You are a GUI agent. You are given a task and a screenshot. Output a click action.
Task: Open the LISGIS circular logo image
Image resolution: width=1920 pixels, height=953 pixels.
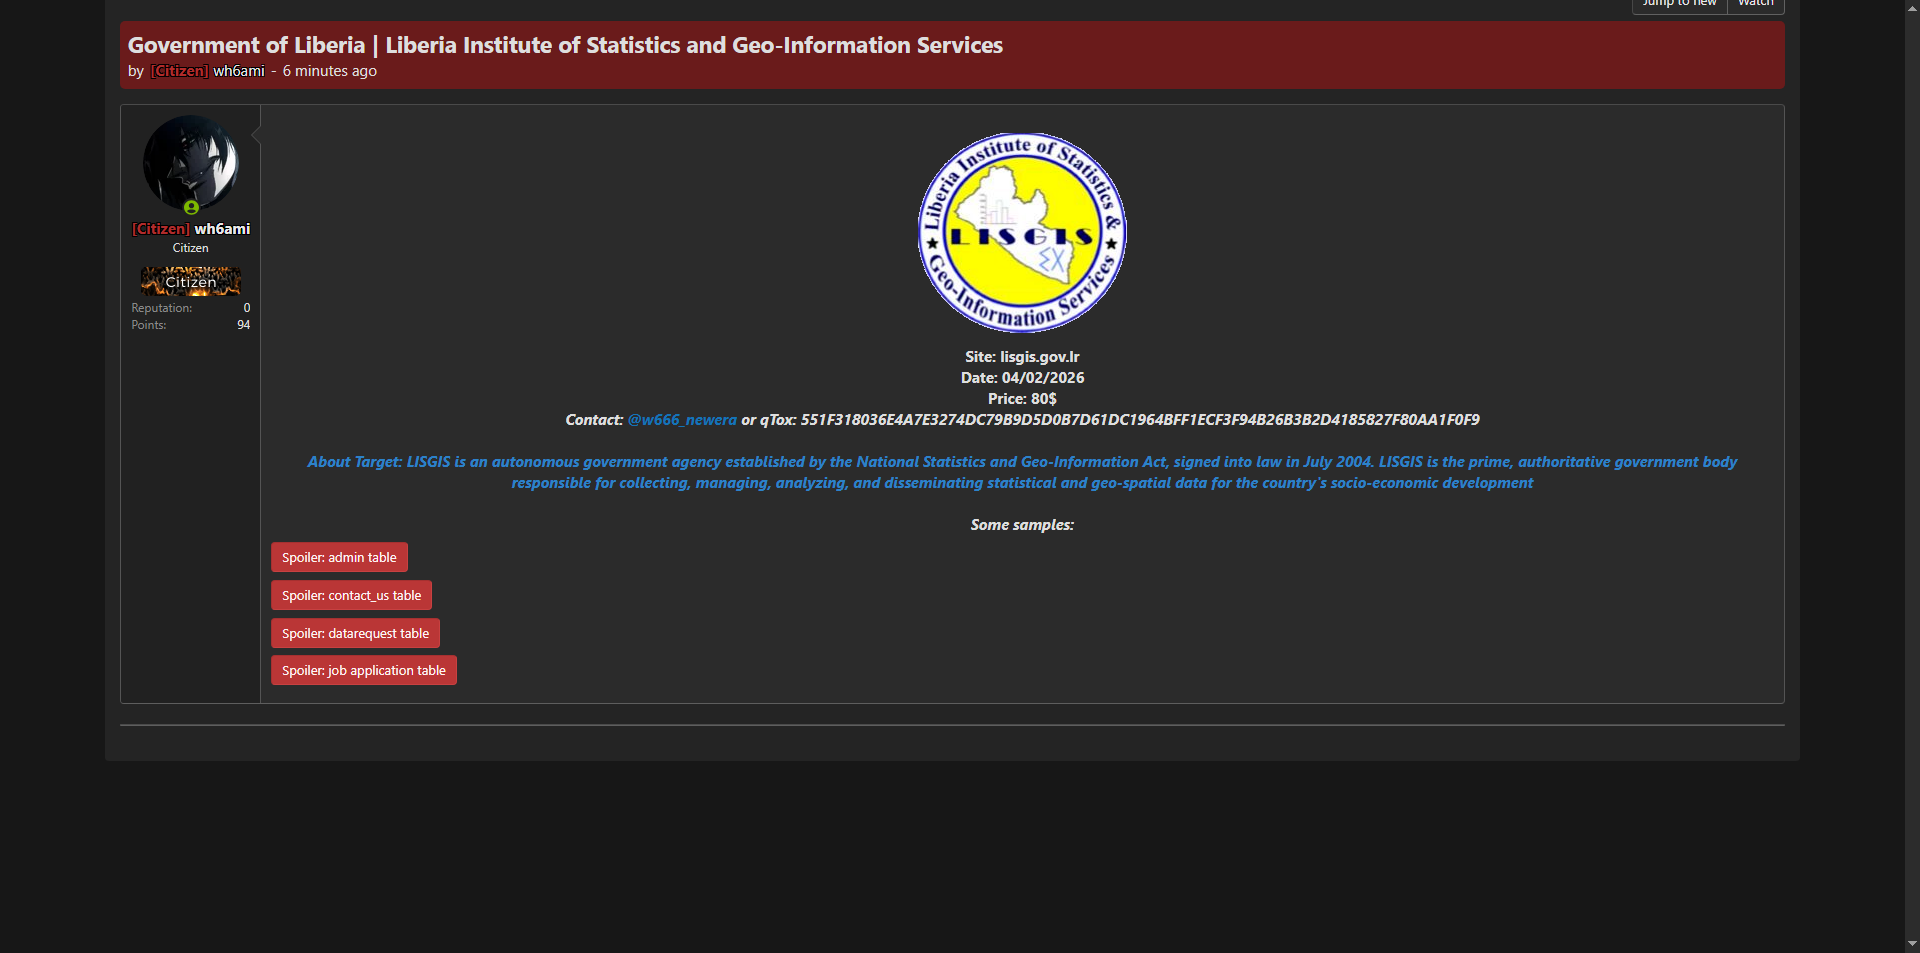click(1022, 233)
